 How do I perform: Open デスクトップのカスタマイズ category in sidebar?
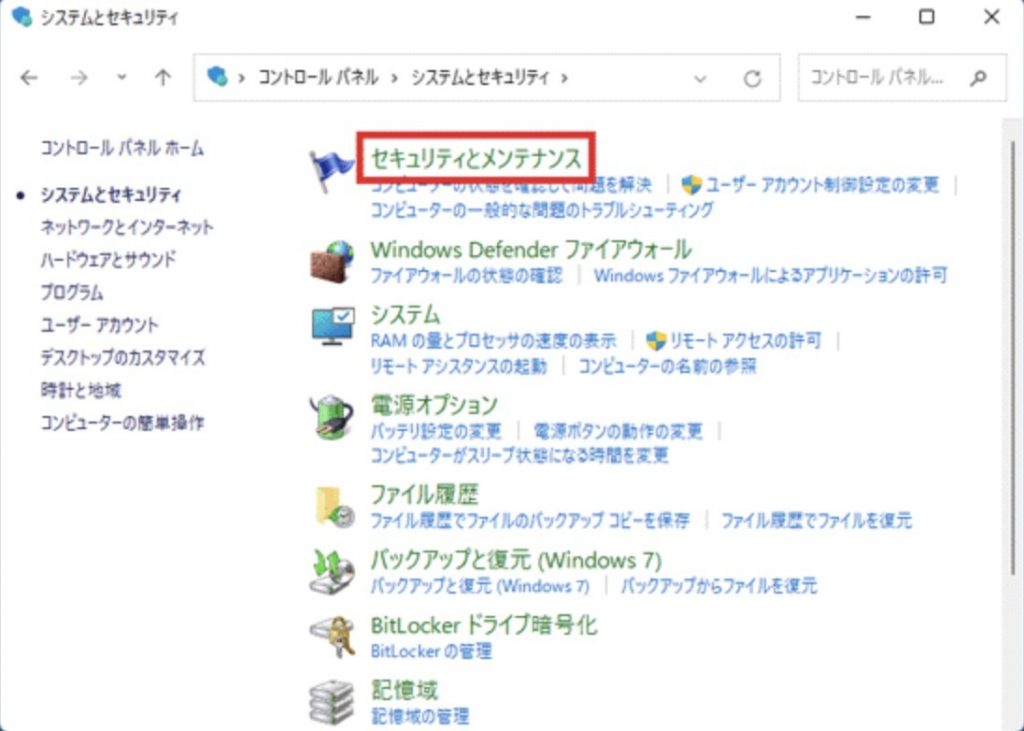[x=123, y=357]
